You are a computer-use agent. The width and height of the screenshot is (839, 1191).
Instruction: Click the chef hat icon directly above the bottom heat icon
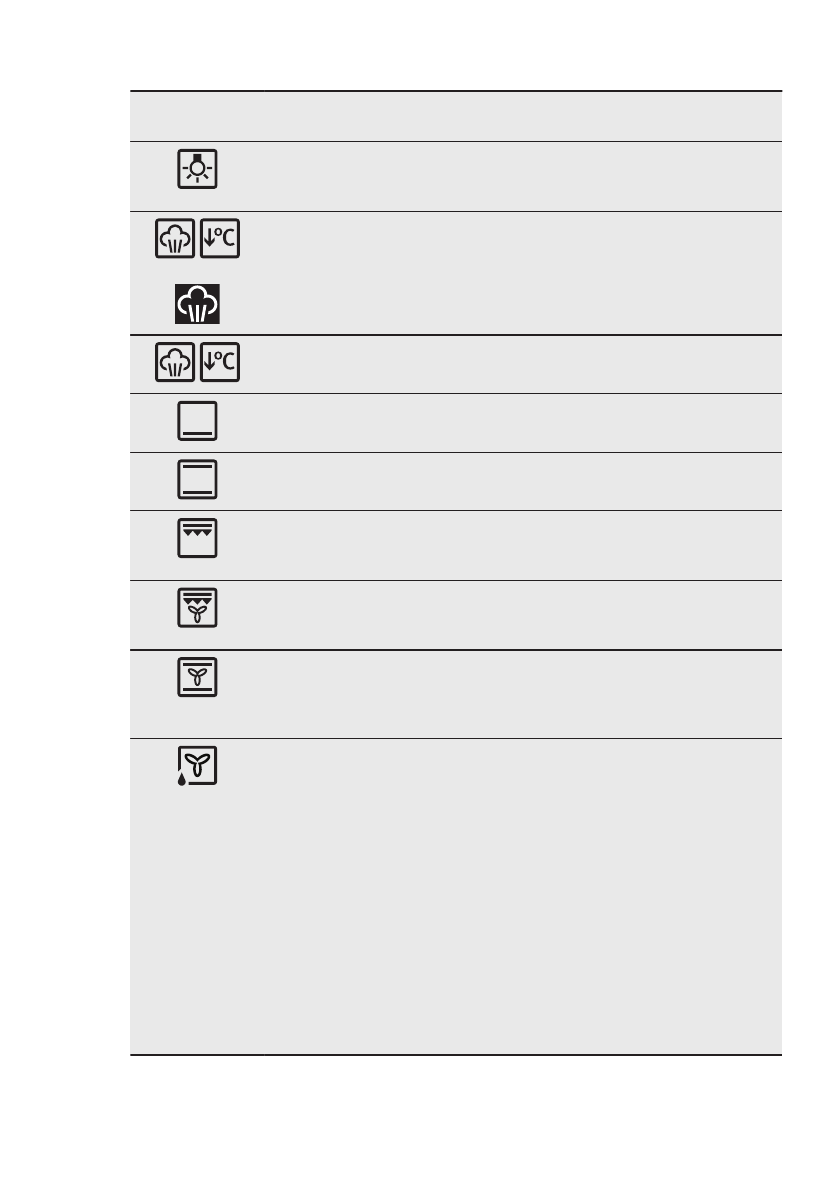176,362
